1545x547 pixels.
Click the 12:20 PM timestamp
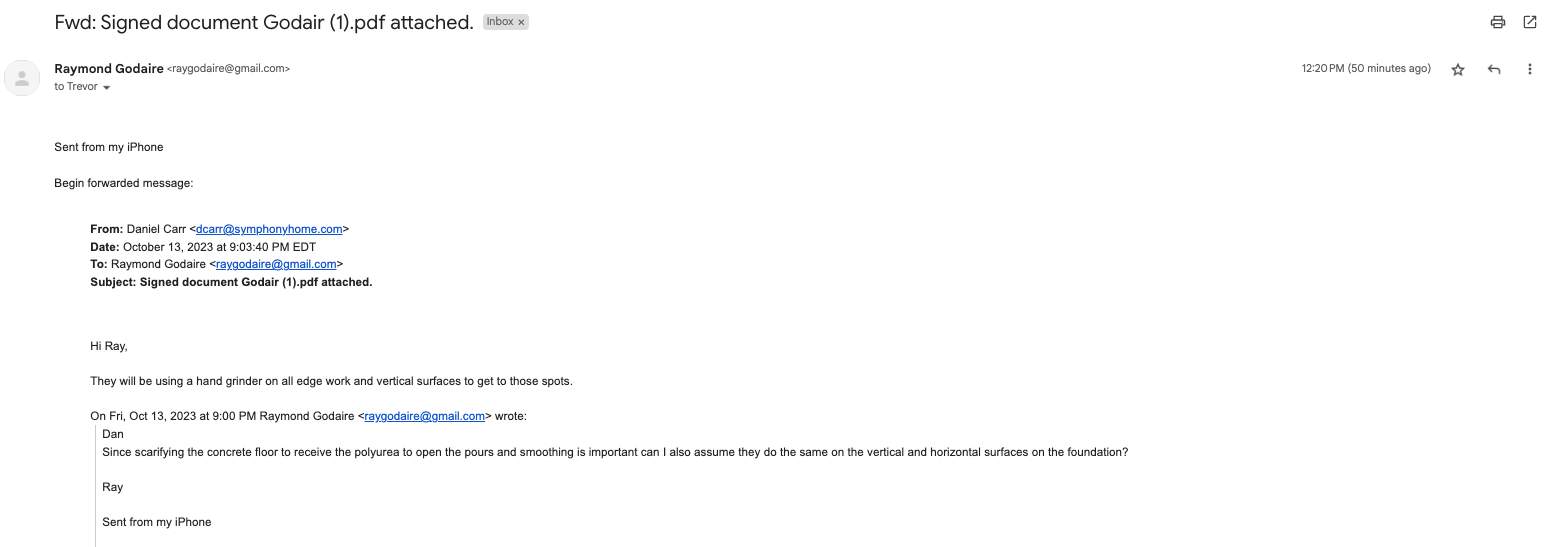pyautogui.click(x=1366, y=69)
